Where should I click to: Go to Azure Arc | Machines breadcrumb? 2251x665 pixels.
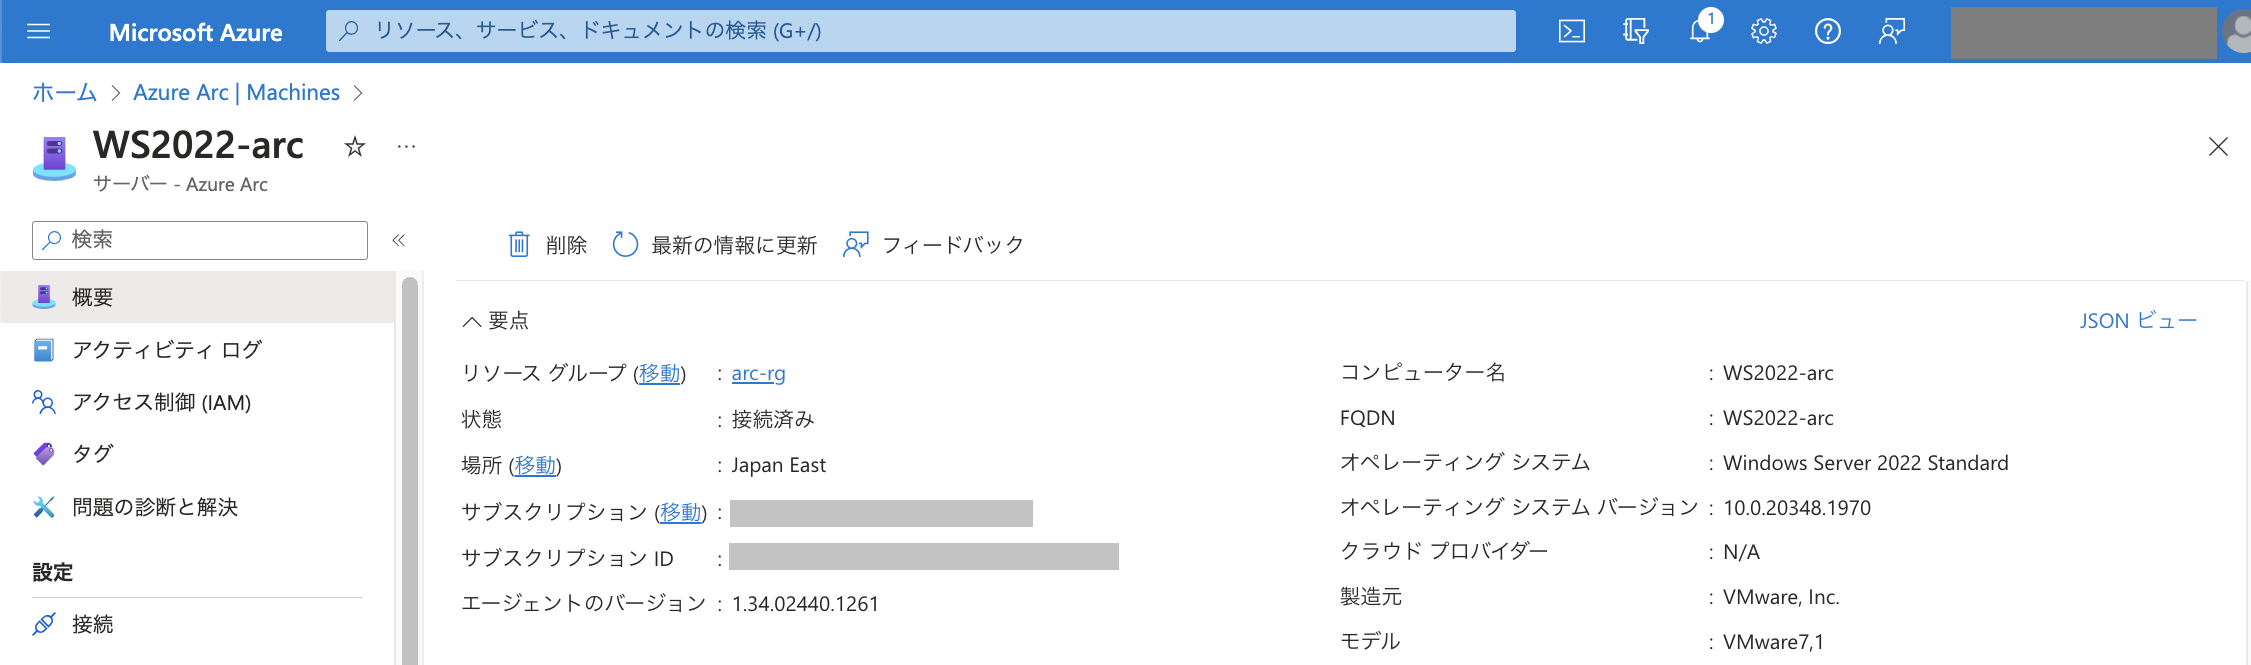236,93
